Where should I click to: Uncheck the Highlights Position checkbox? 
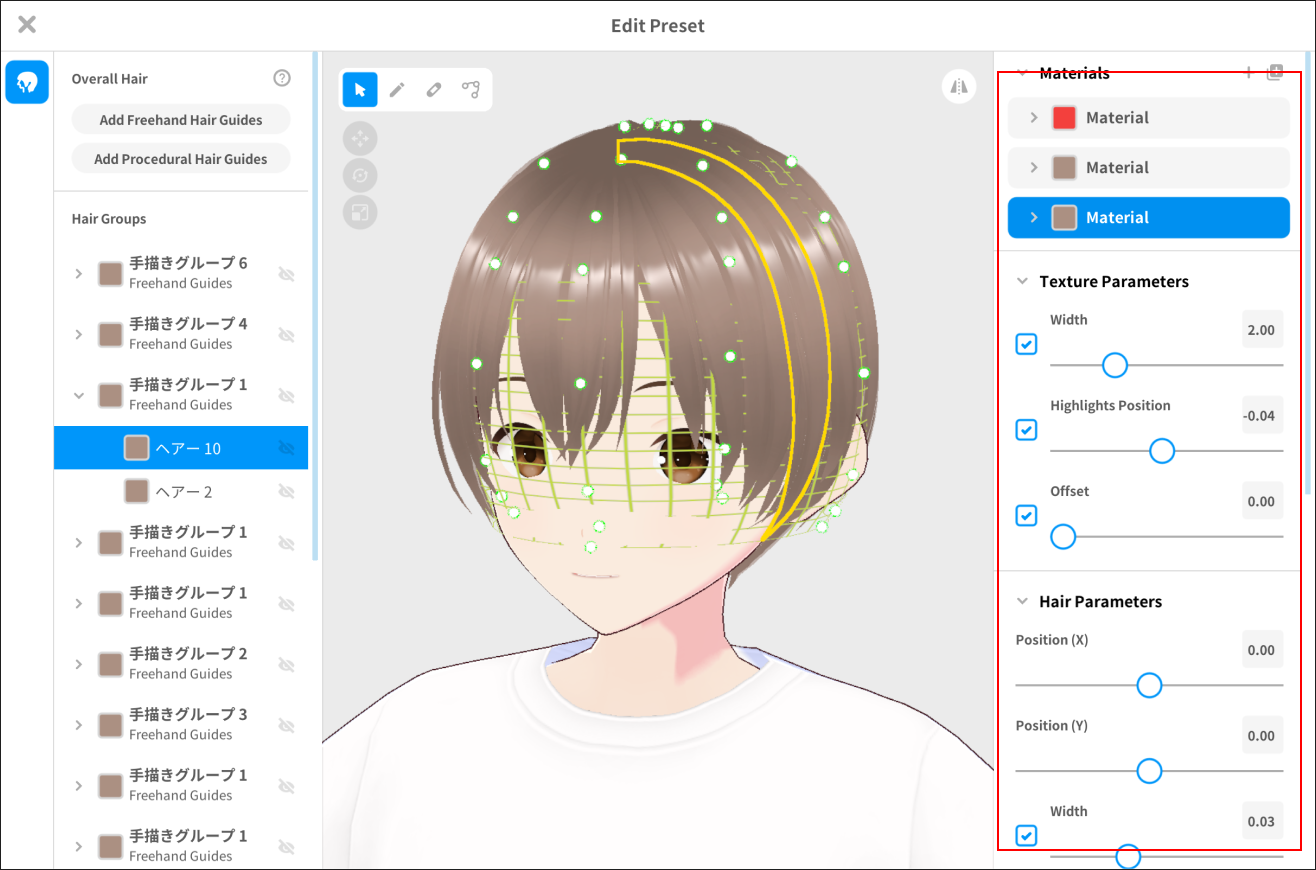tap(1026, 430)
